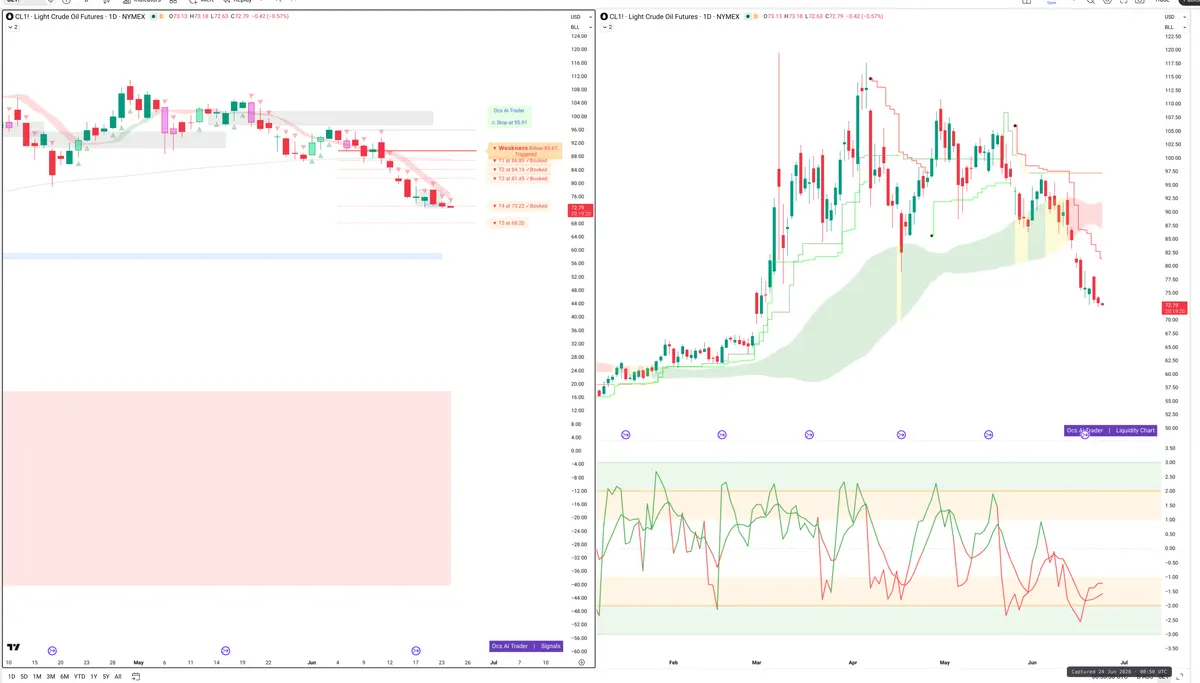Image resolution: width=1200 pixels, height=683 pixels.
Task: Click right chart first event marker before February
Action: (626, 434)
